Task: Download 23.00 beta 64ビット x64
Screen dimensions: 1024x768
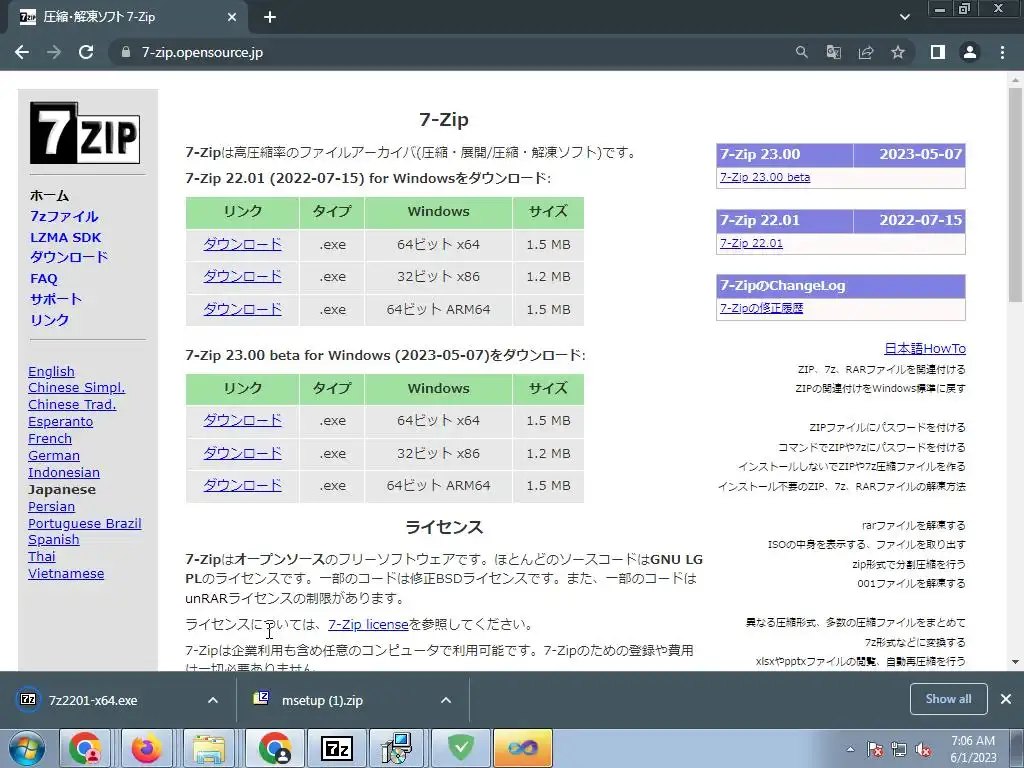Action: point(242,421)
